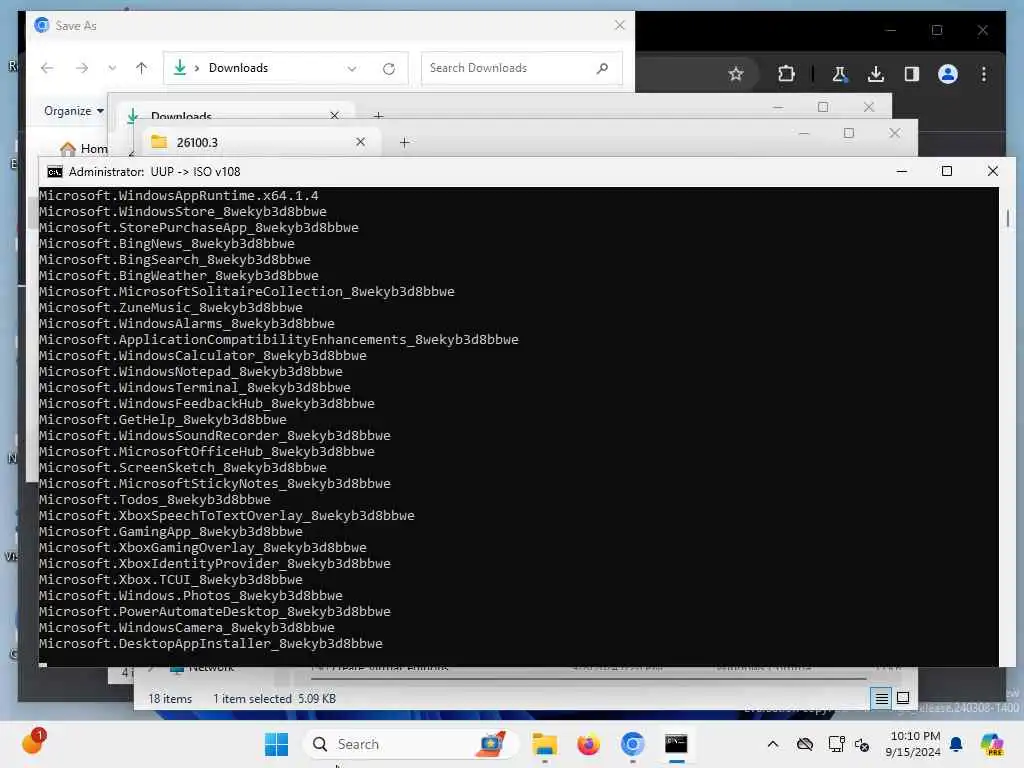
Task: Click the command prompt title bar icon
Action: click(x=55, y=172)
